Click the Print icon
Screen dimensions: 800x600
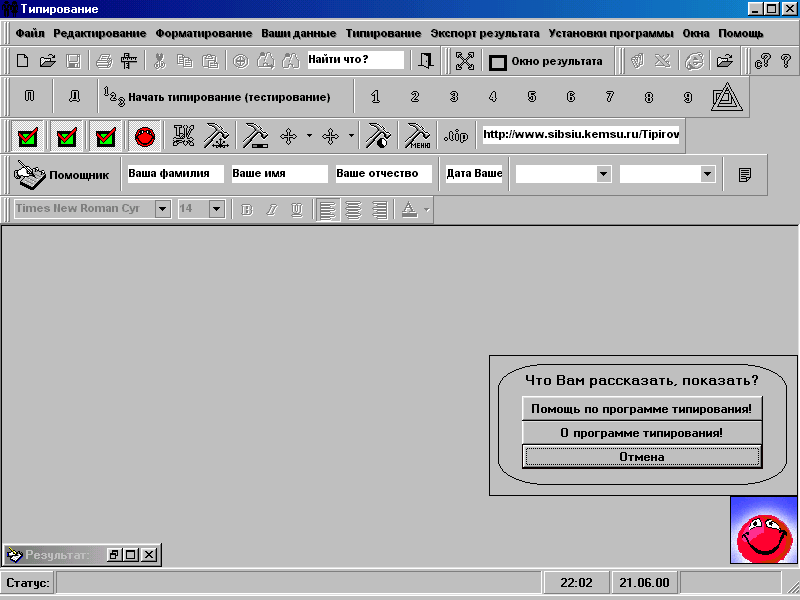[x=104, y=61]
